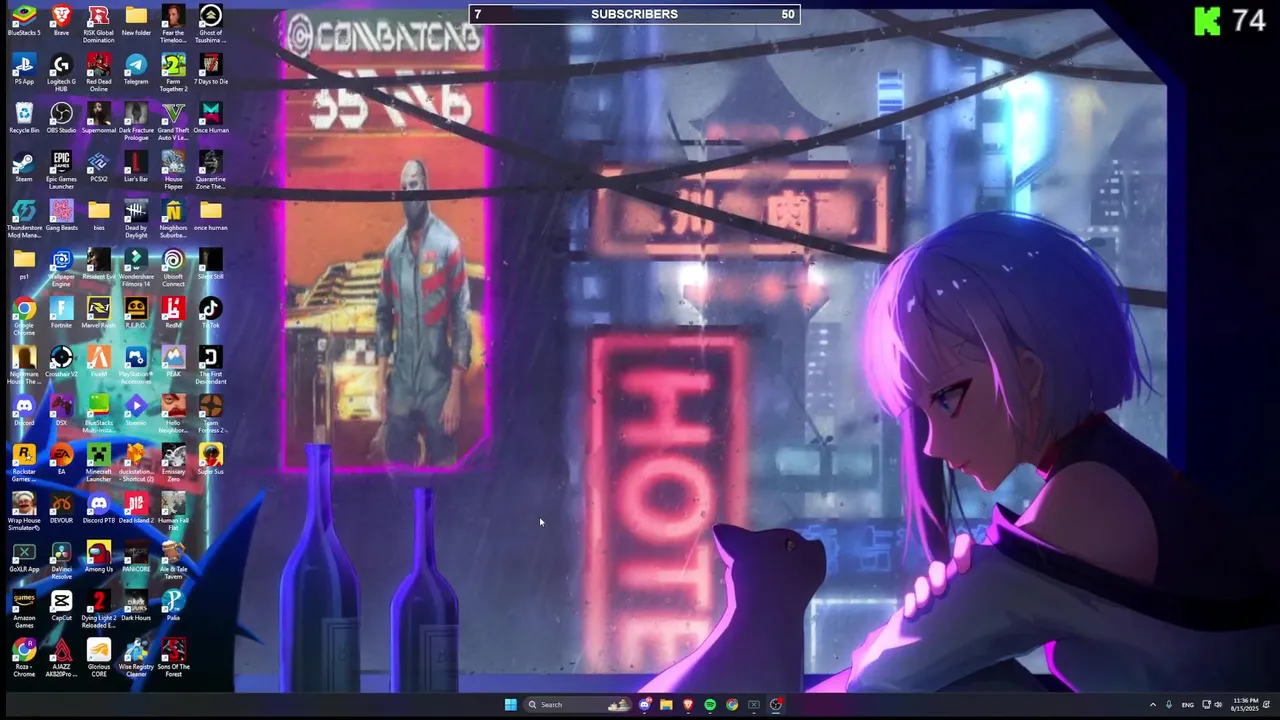
Task: Select the Grand Theft Auto V shortcut
Action: (x=173, y=122)
